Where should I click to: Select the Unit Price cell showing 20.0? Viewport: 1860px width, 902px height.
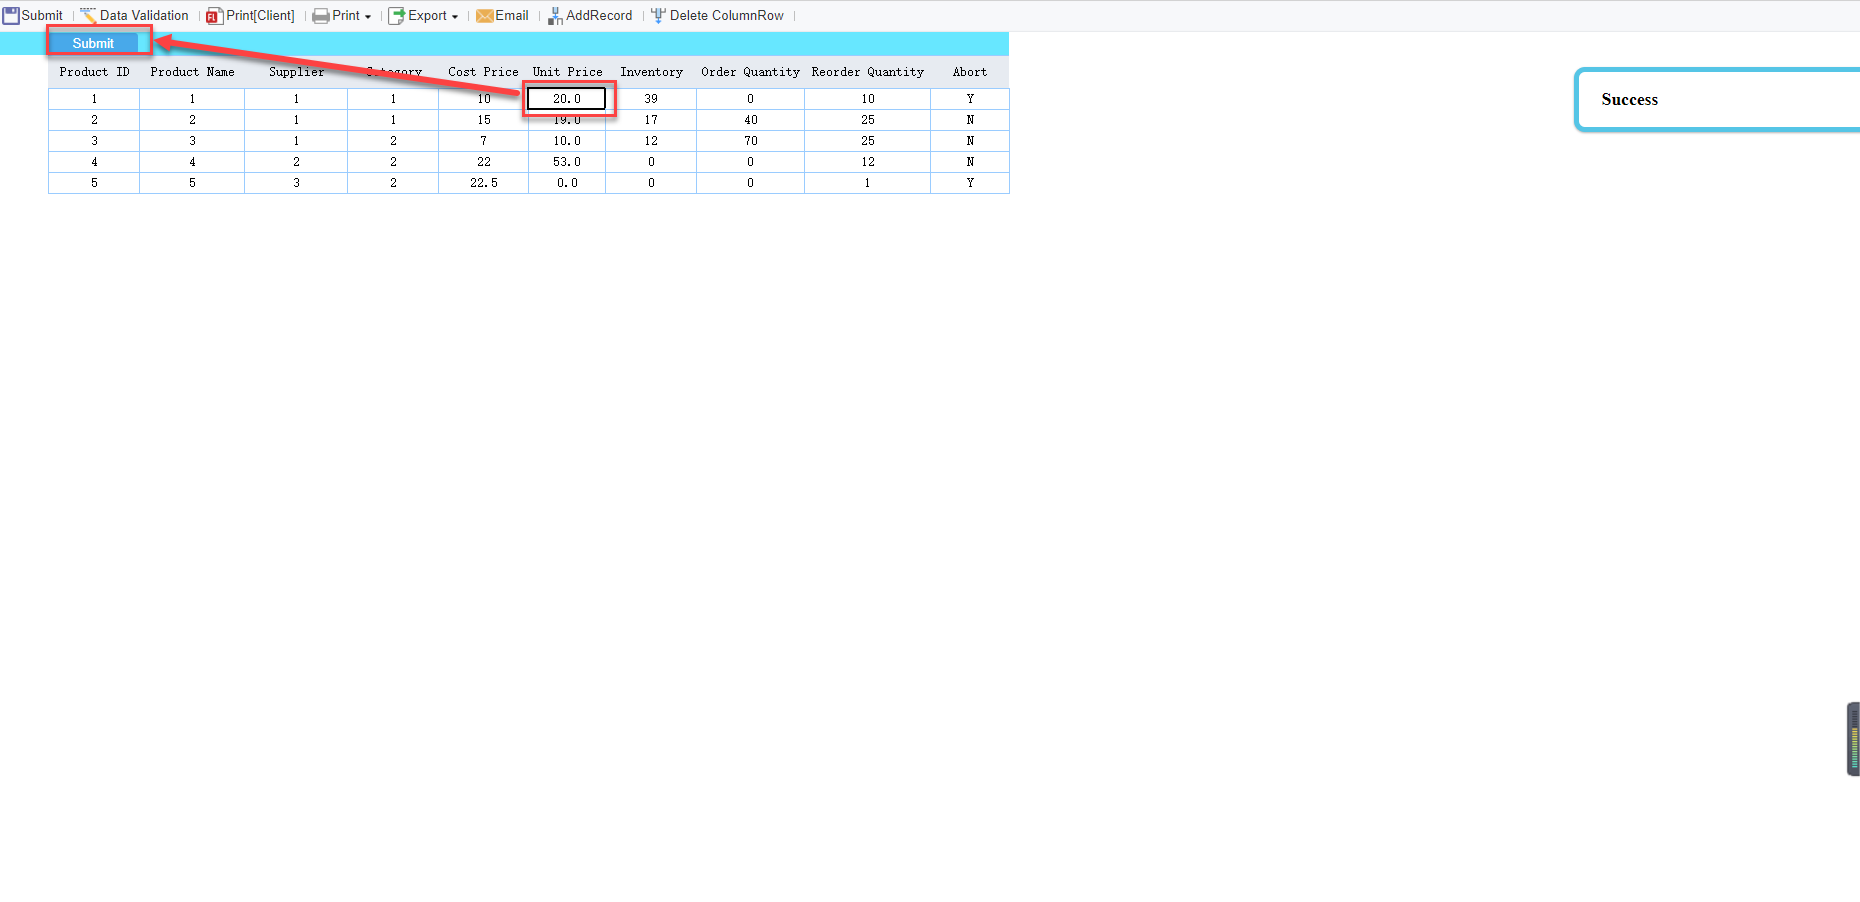[x=567, y=99]
